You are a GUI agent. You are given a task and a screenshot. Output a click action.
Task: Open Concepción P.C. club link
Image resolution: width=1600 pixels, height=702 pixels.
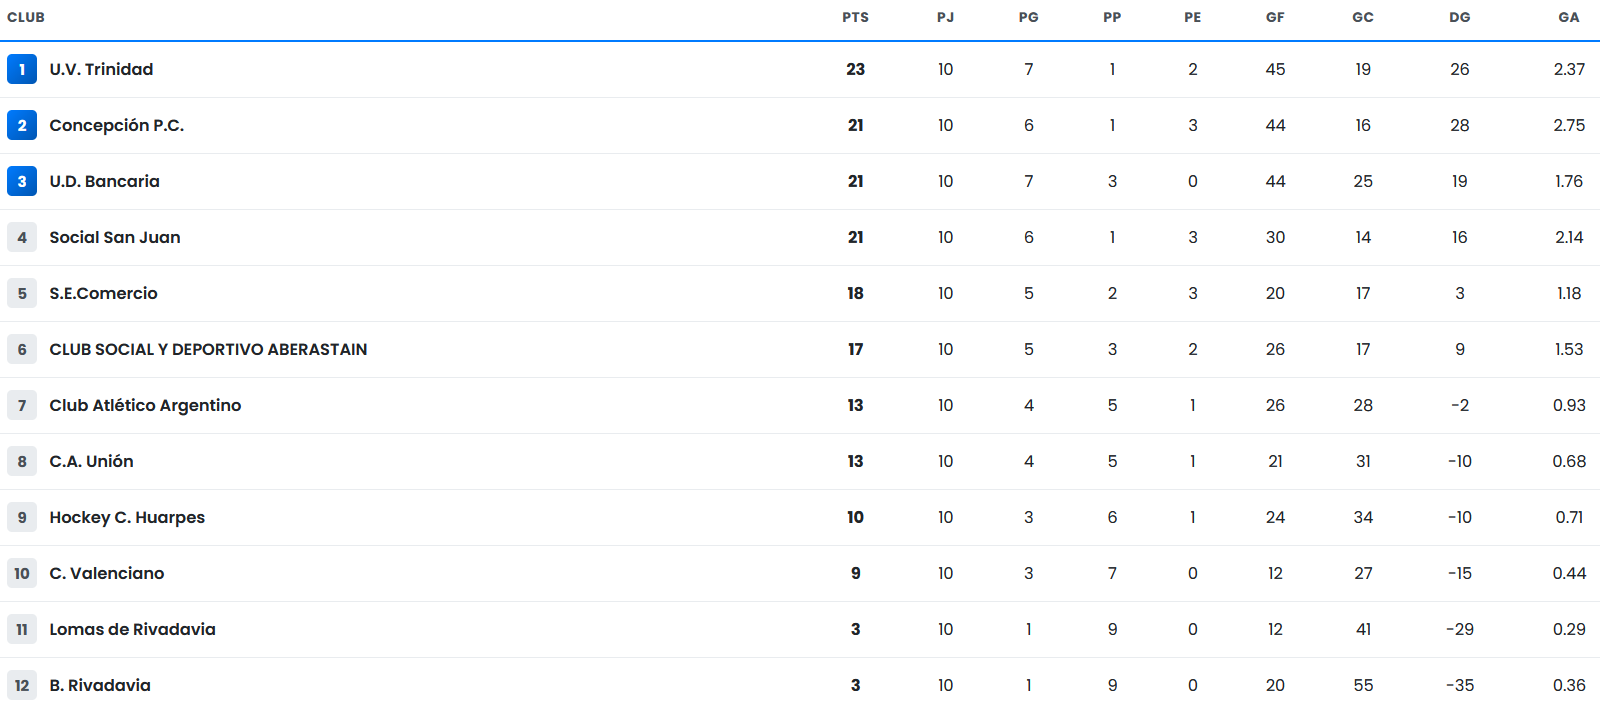pyautogui.click(x=117, y=125)
